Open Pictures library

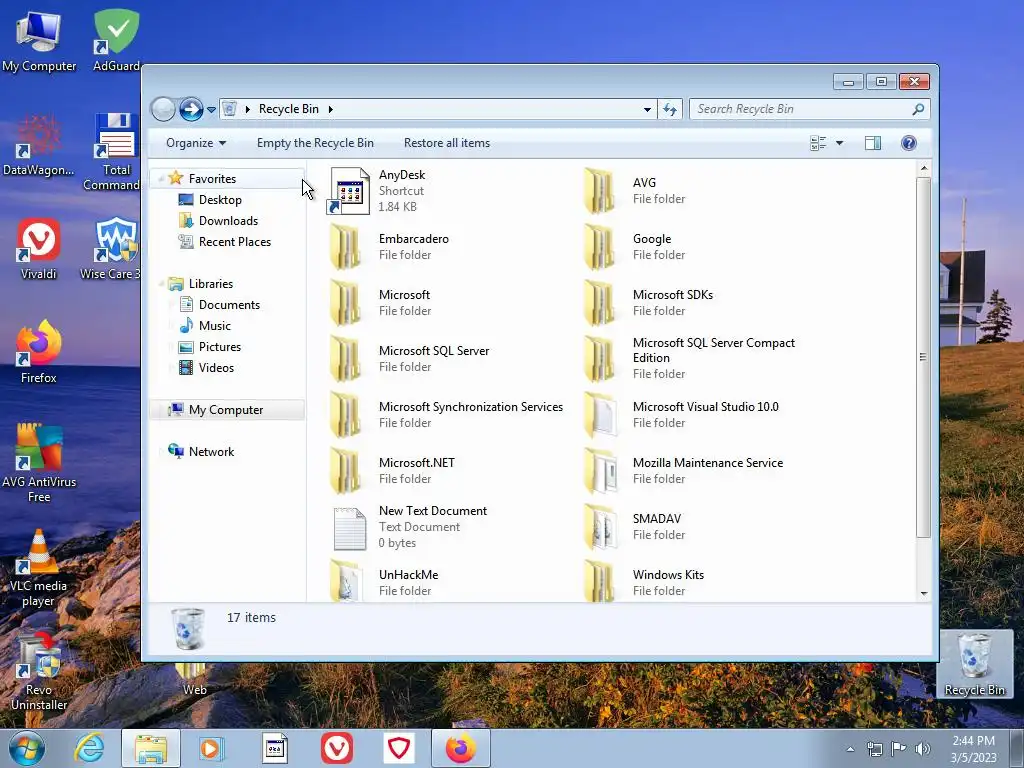220,347
